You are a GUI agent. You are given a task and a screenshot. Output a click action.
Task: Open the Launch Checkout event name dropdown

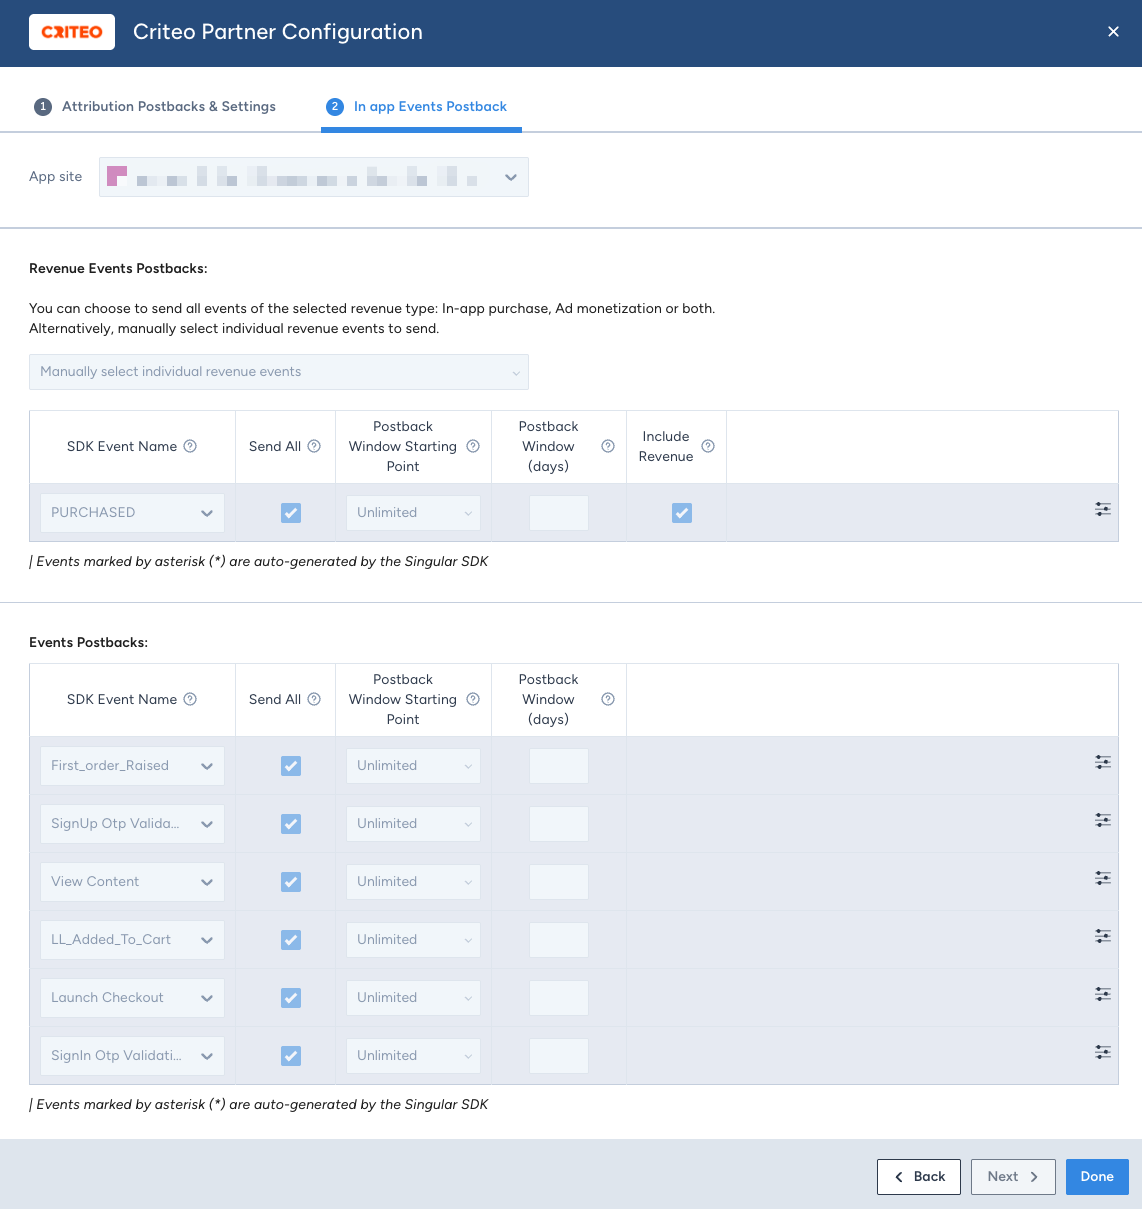click(x=132, y=998)
